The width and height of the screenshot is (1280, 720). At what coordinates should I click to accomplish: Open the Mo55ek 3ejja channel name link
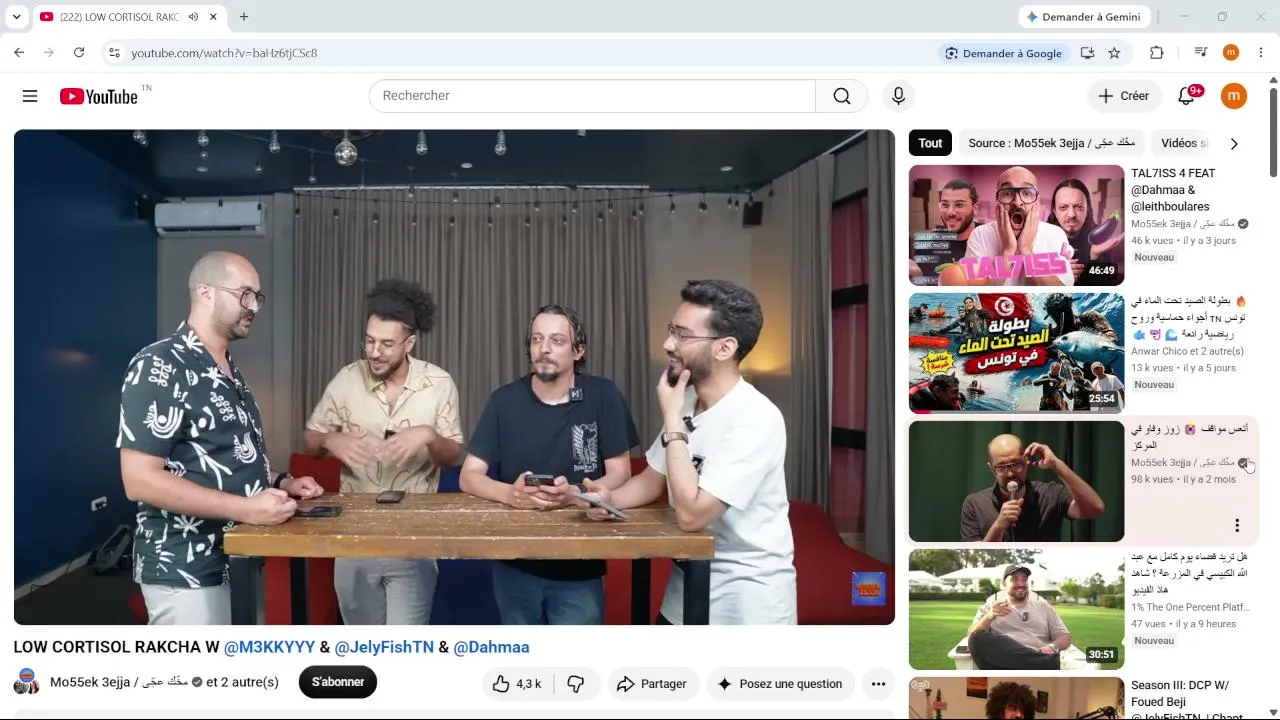[x=119, y=682]
